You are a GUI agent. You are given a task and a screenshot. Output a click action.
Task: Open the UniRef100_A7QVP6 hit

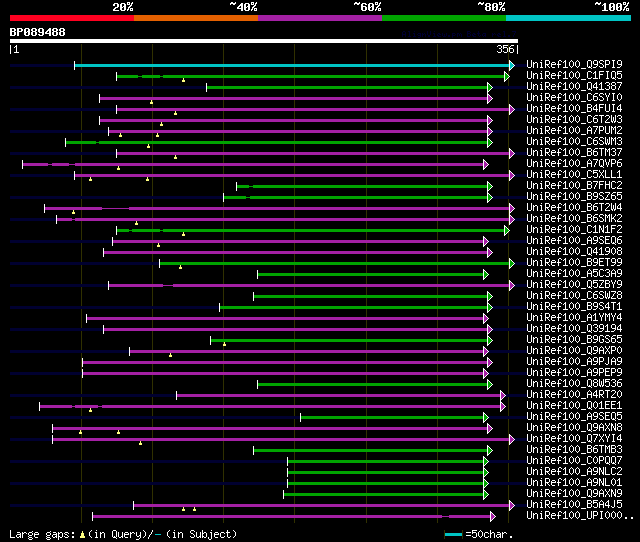574,164
